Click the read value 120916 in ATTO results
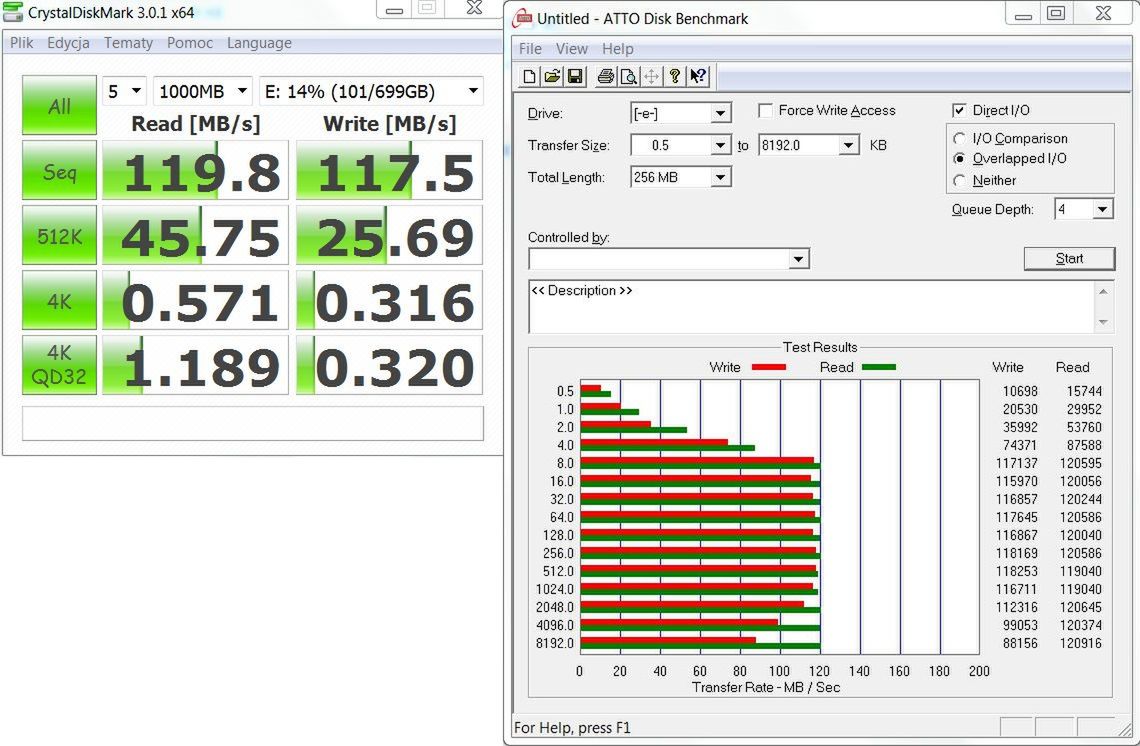The width and height of the screenshot is (1140, 746). click(1080, 643)
